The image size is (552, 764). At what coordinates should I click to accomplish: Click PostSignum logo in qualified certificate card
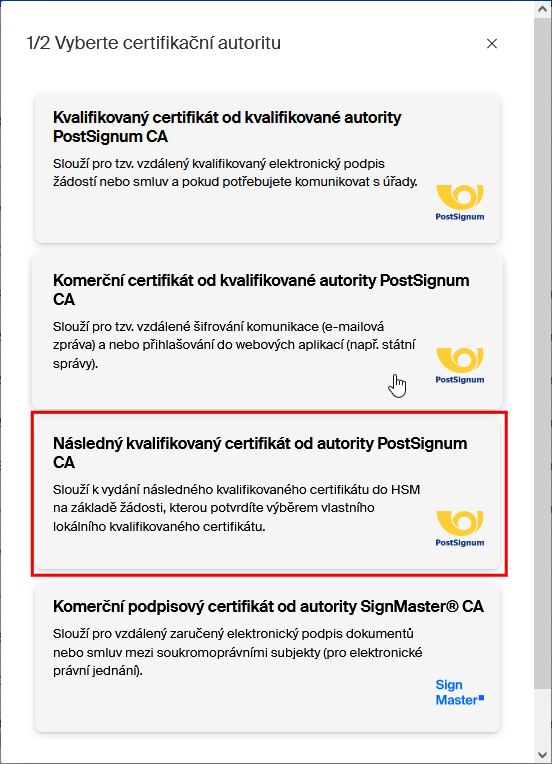[x=460, y=203]
